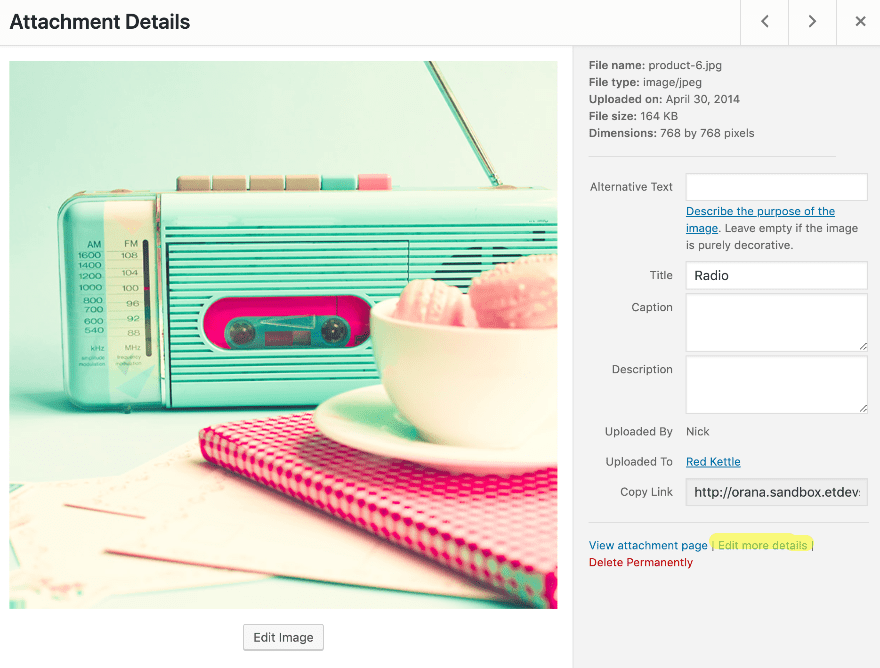Click the radio product image preview
Image resolution: width=880 pixels, height=668 pixels.
(x=283, y=335)
